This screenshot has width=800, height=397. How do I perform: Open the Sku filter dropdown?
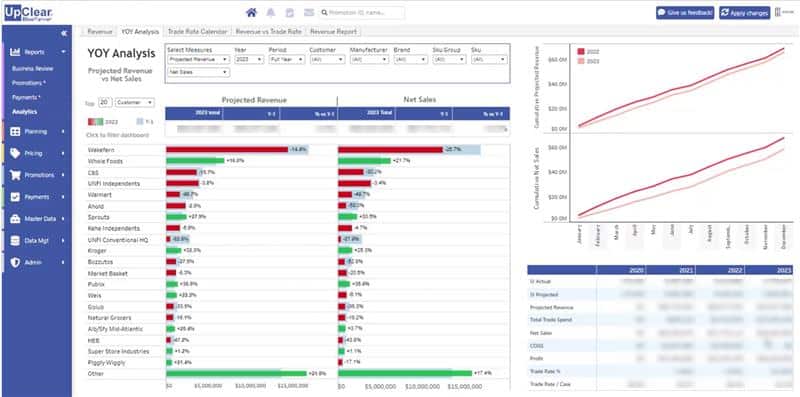(x=489, y=59)
